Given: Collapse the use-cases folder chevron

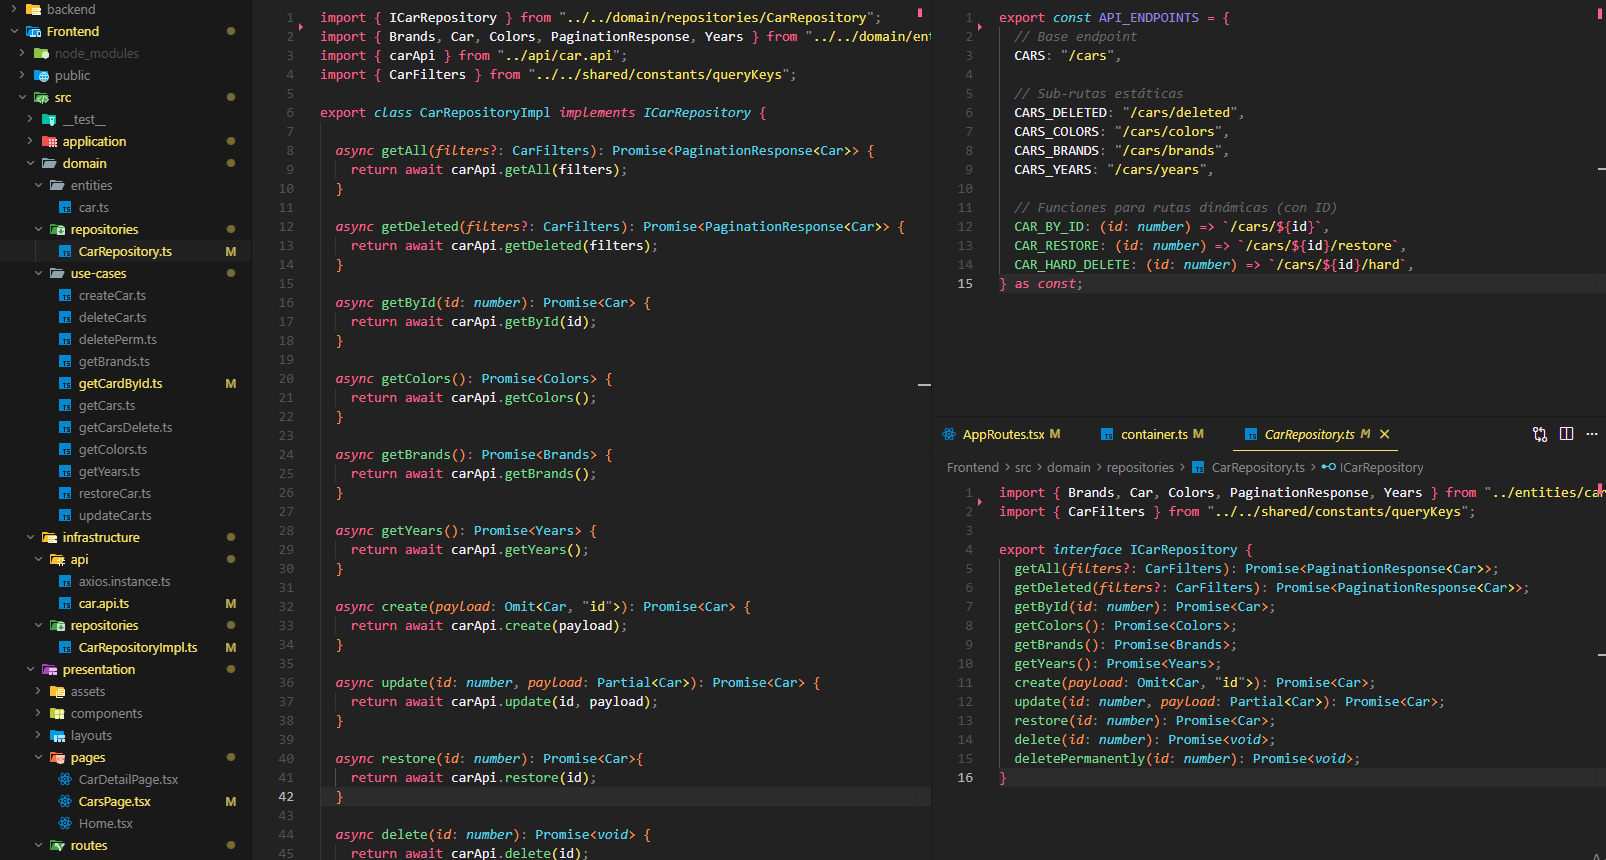Looking at the screenshot, I should click(38, 273).
